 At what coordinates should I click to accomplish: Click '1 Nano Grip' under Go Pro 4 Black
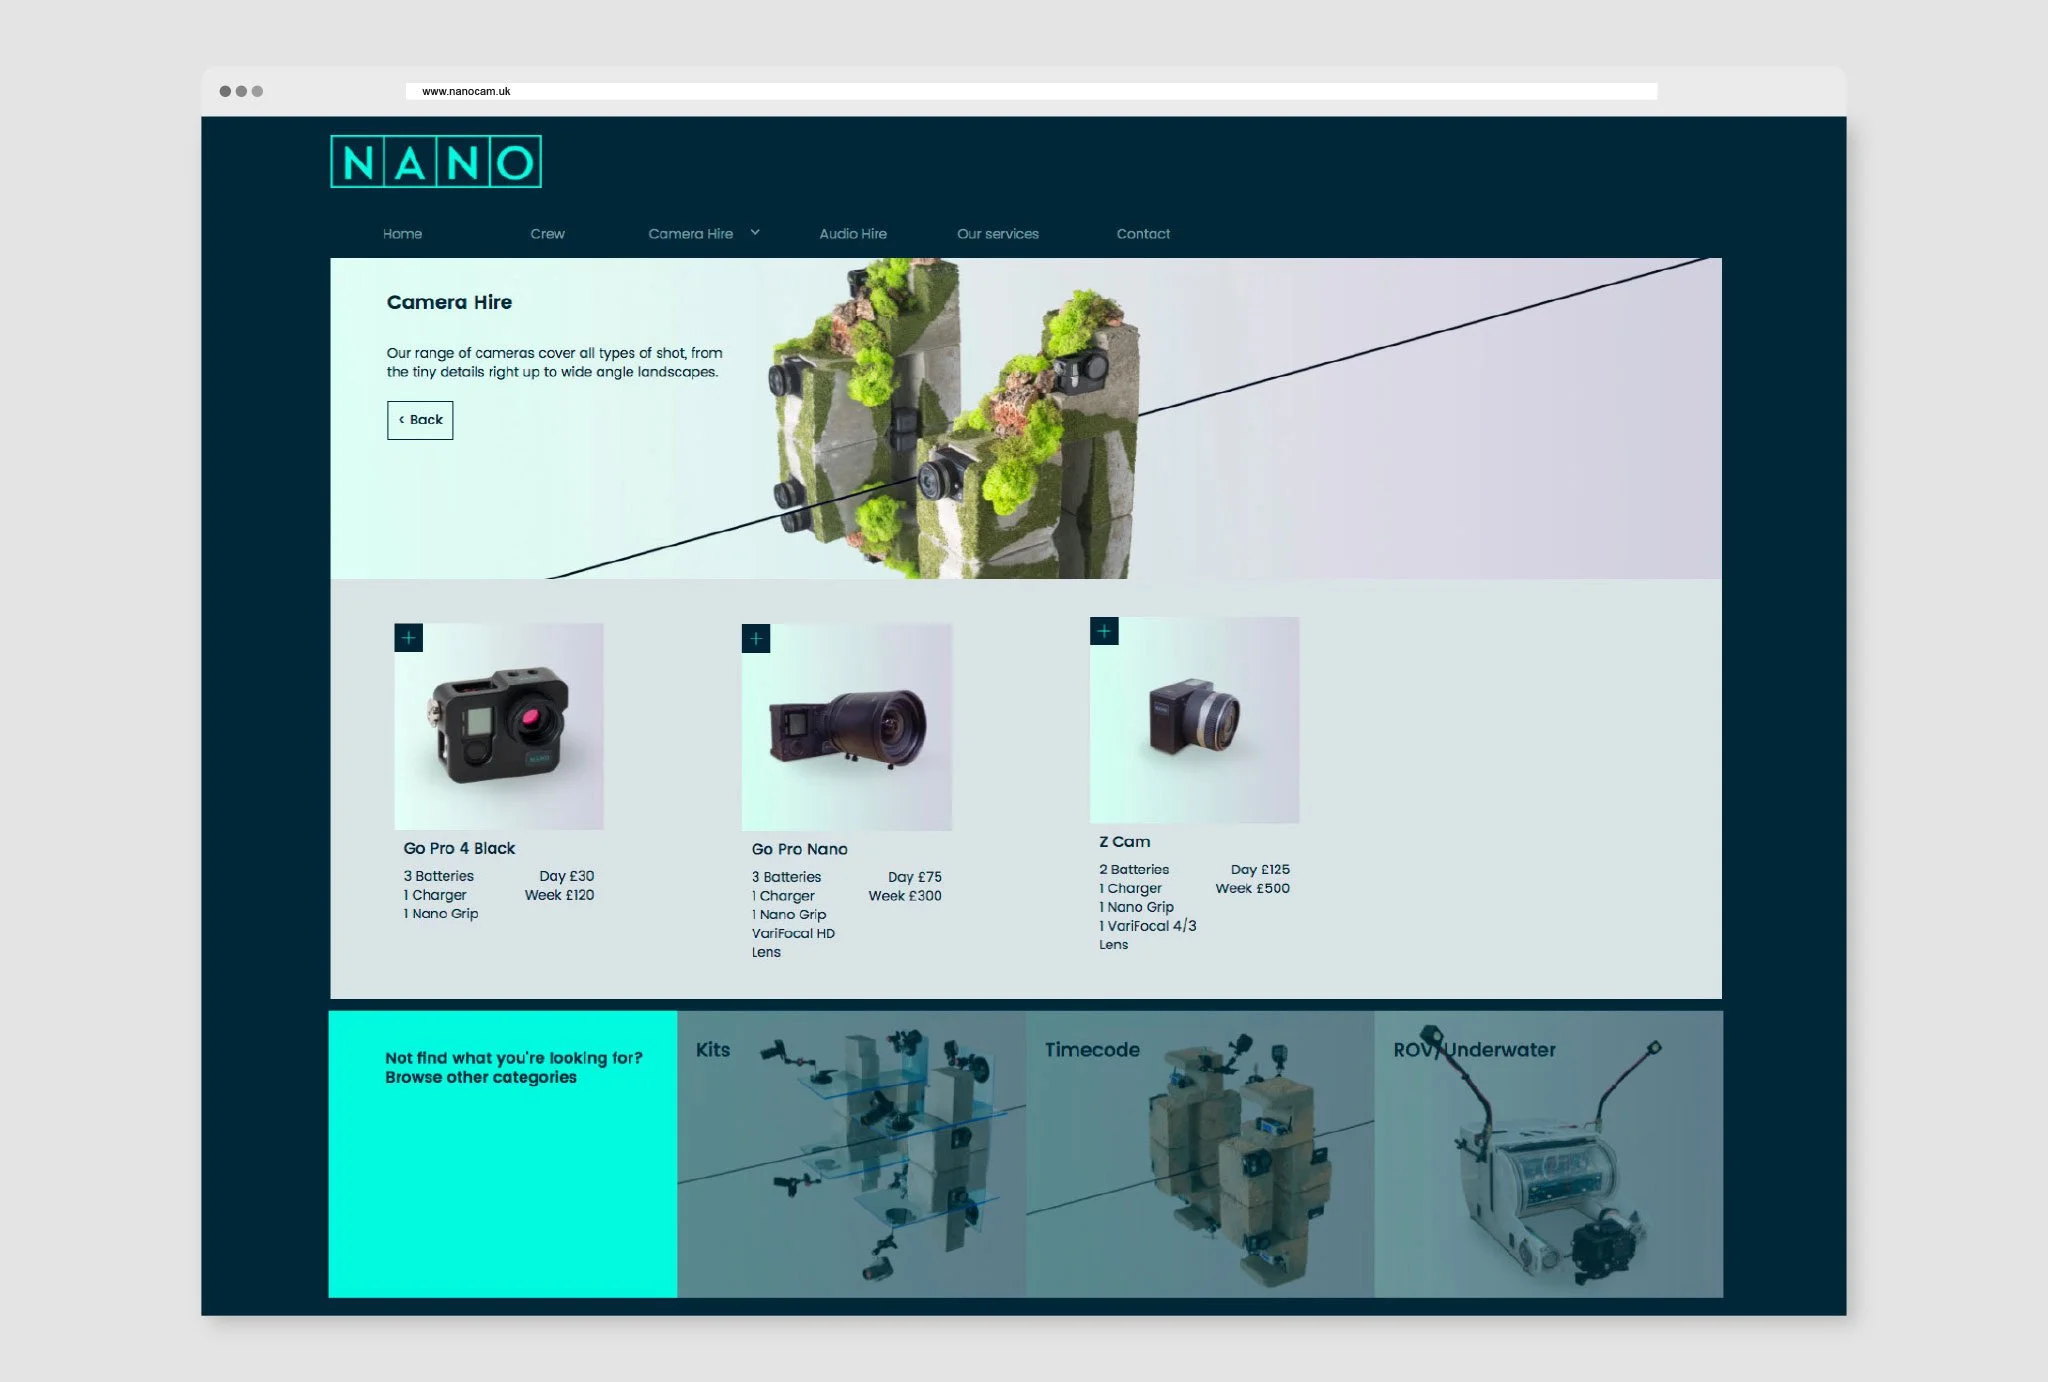[x=441, y=914]
